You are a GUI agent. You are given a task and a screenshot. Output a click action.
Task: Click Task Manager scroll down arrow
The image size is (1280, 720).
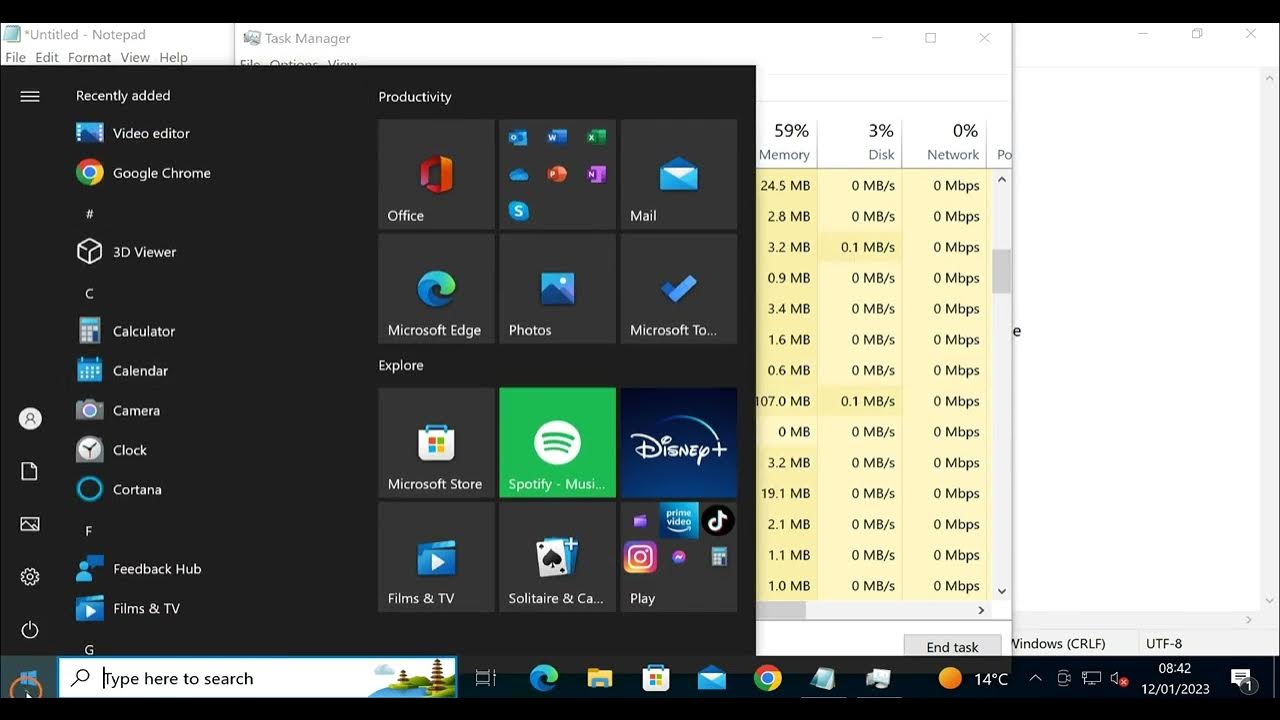[x=1002, y=591]
